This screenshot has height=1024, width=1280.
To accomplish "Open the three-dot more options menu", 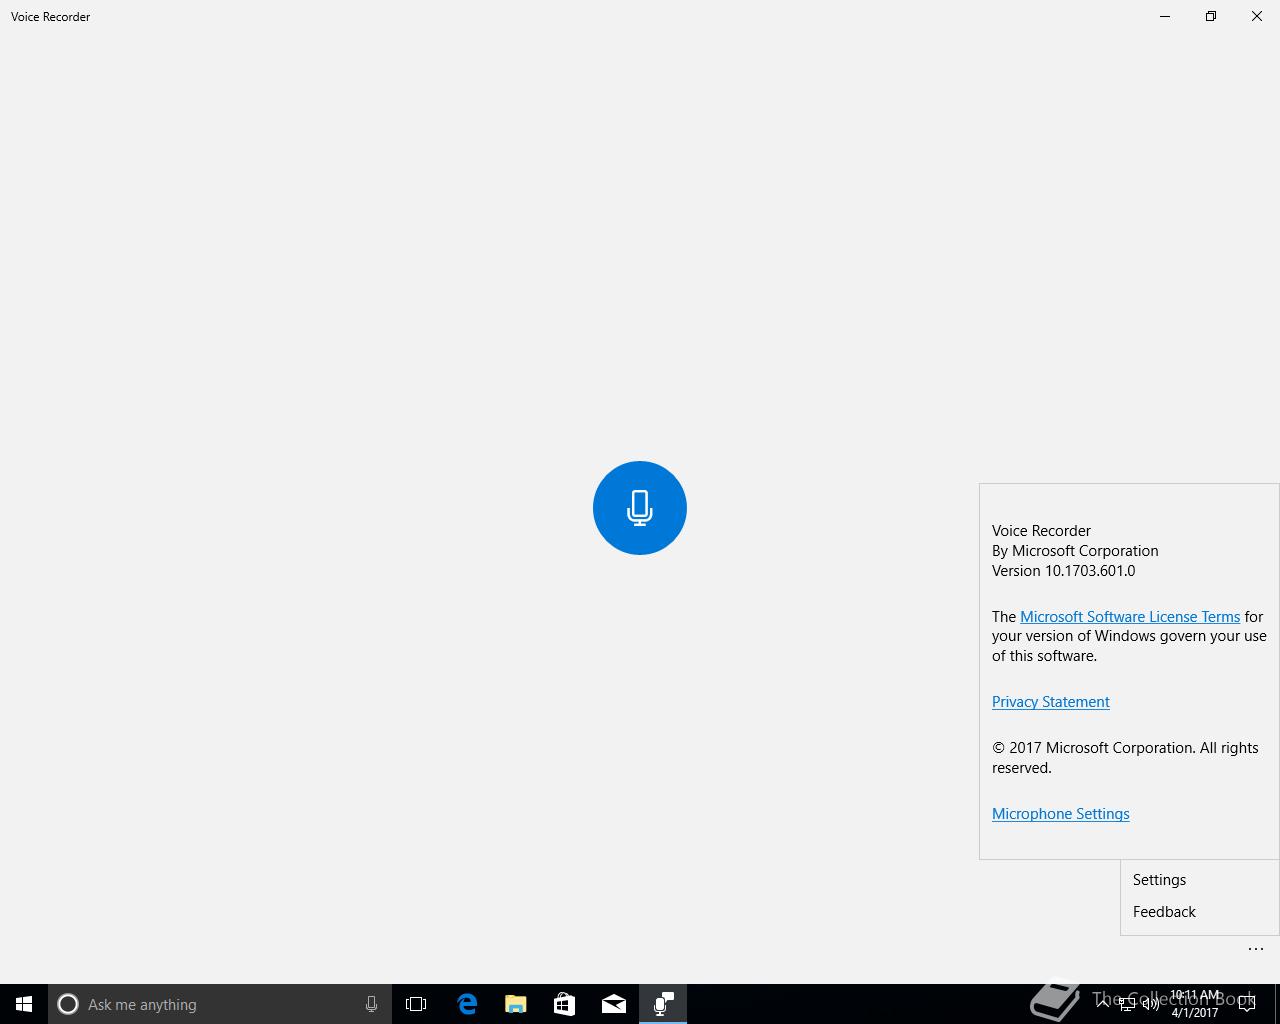I will pos(1256,949).
